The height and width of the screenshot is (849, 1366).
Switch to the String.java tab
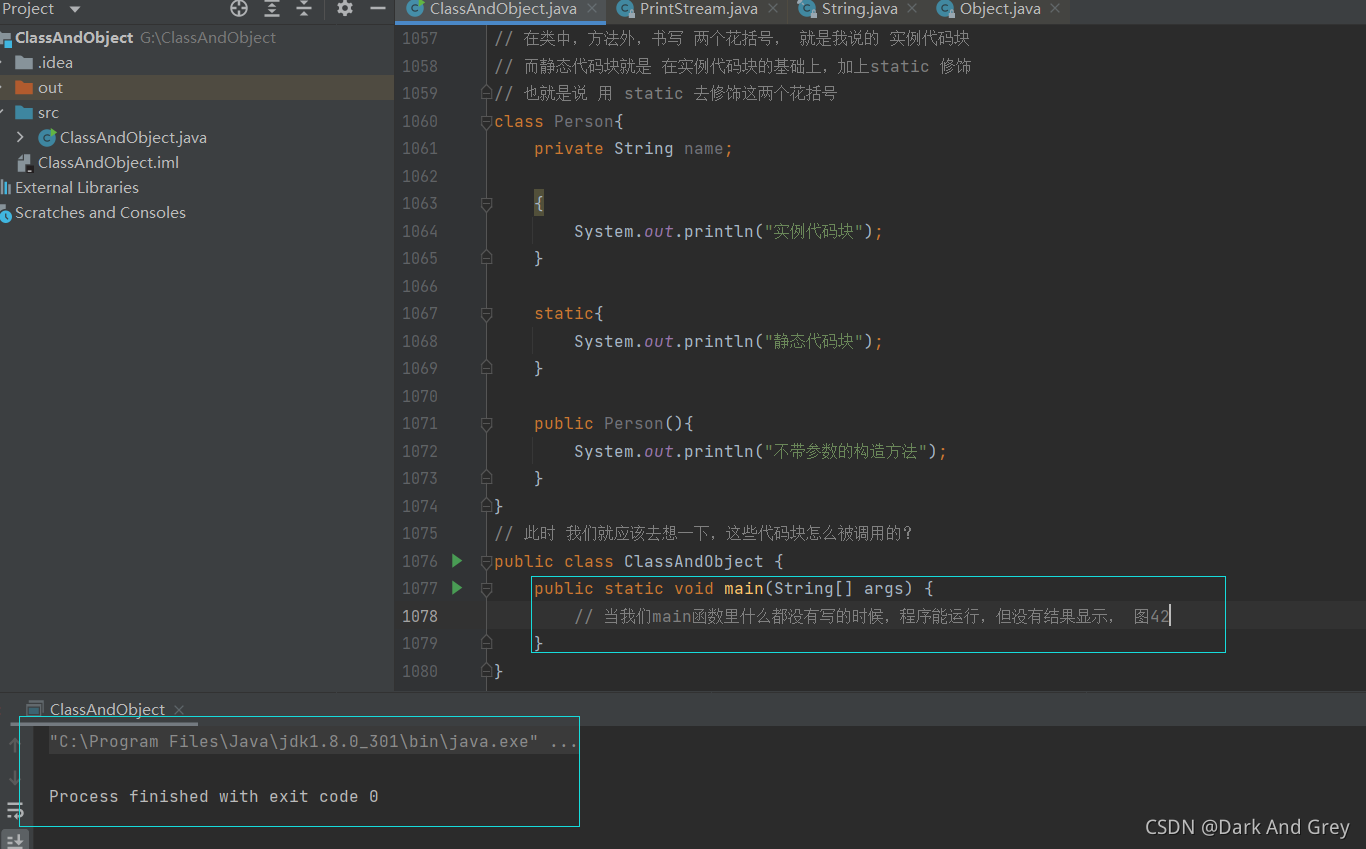859,9
